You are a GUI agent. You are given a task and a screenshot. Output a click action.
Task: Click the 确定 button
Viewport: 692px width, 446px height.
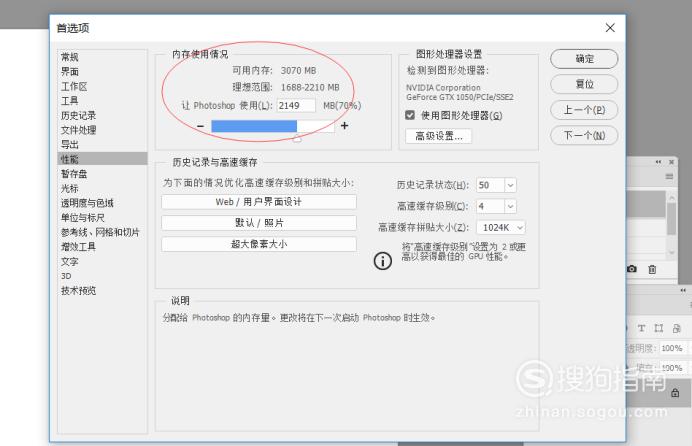584,59
